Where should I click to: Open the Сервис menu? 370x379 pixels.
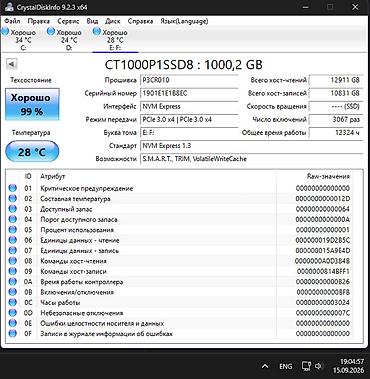tap(68, 21)
